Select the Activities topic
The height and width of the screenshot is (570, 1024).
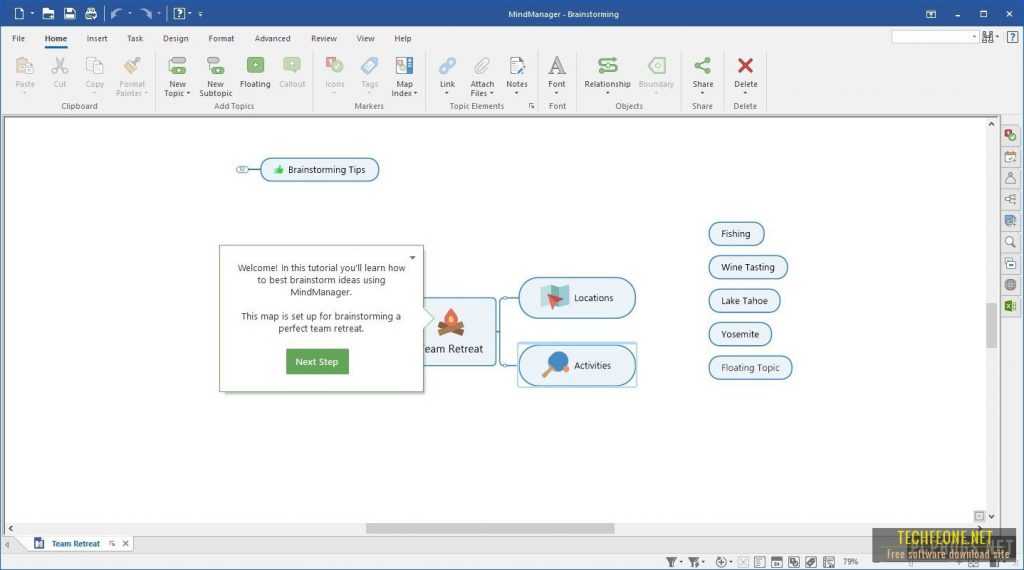point(577,366)
